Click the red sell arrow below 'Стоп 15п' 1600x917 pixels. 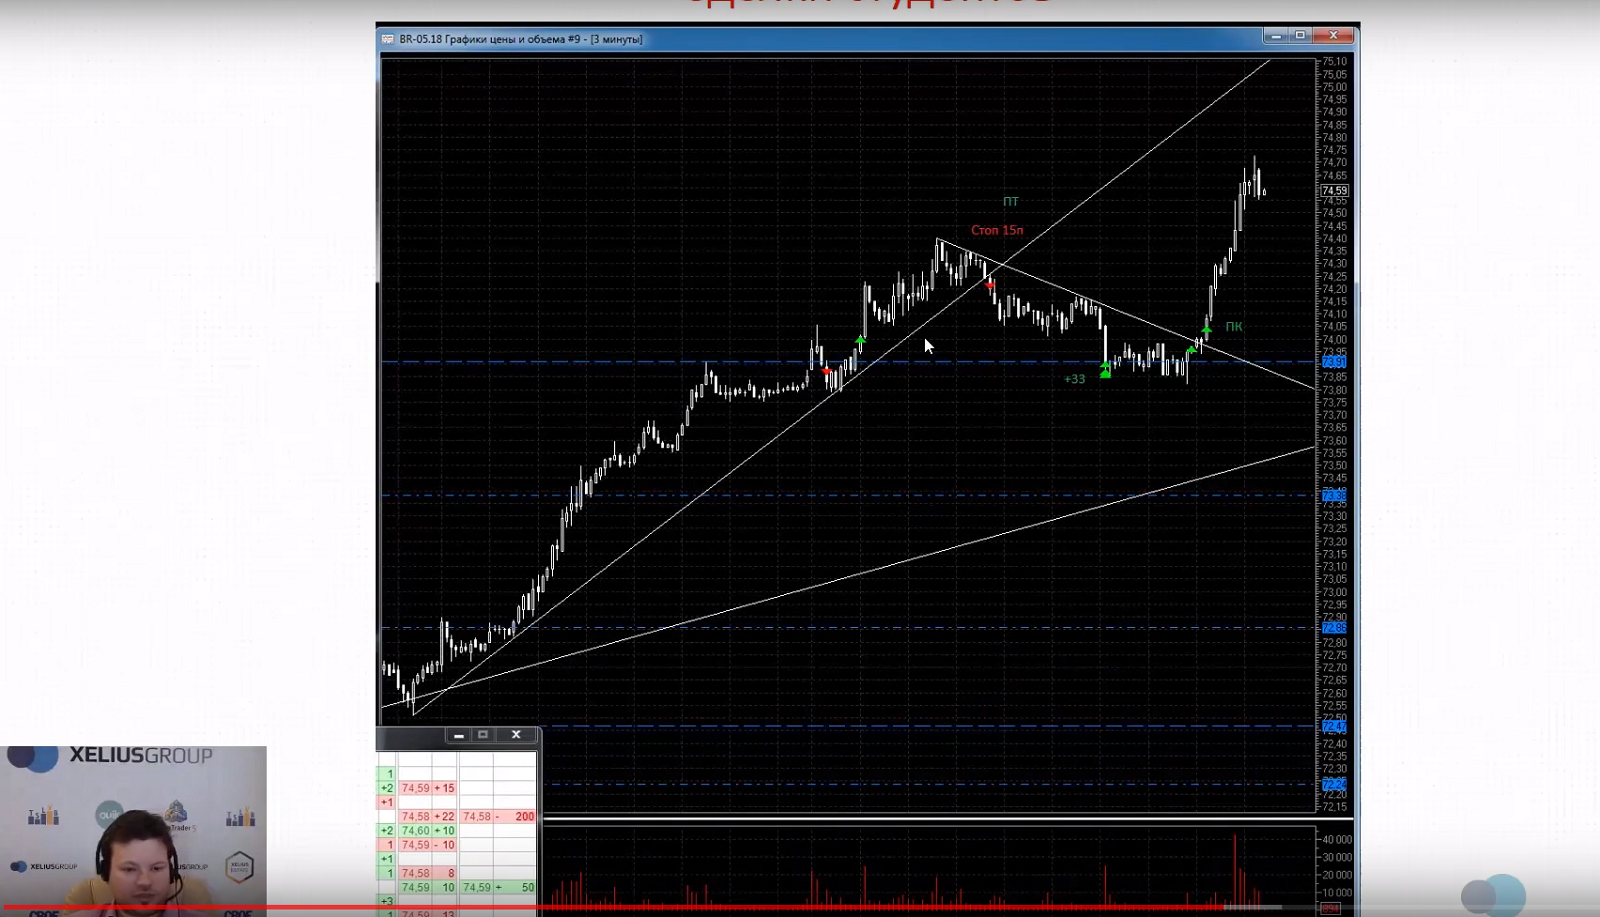(x=990, y=285)
